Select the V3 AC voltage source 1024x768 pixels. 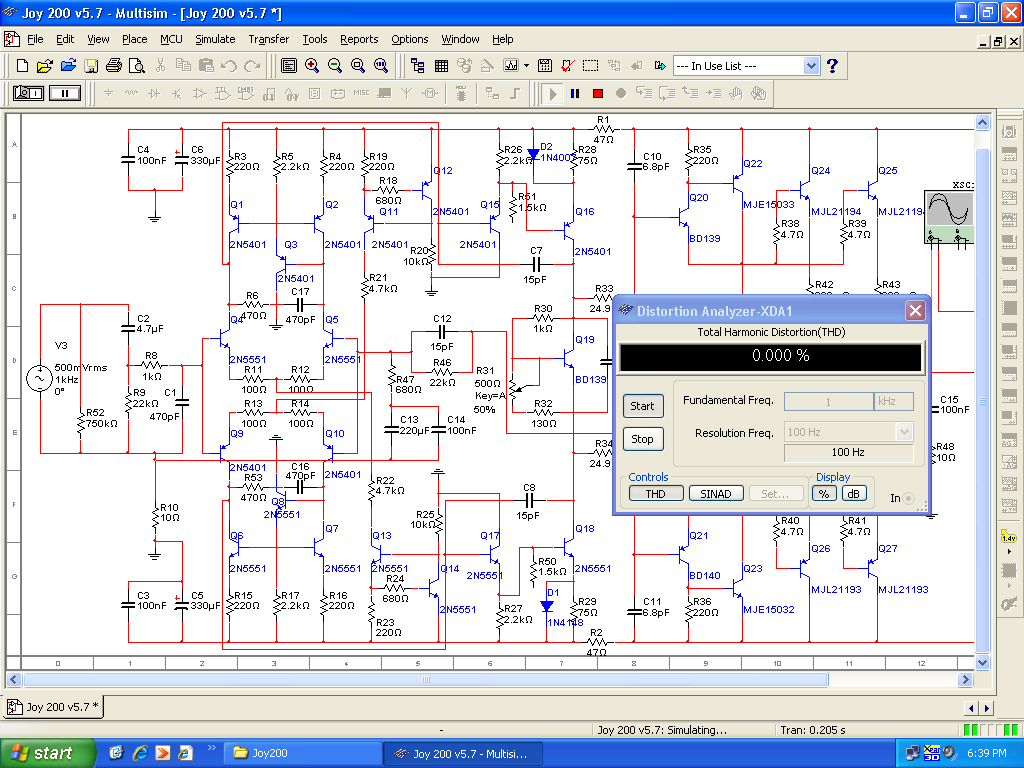[x=39, y=379]
